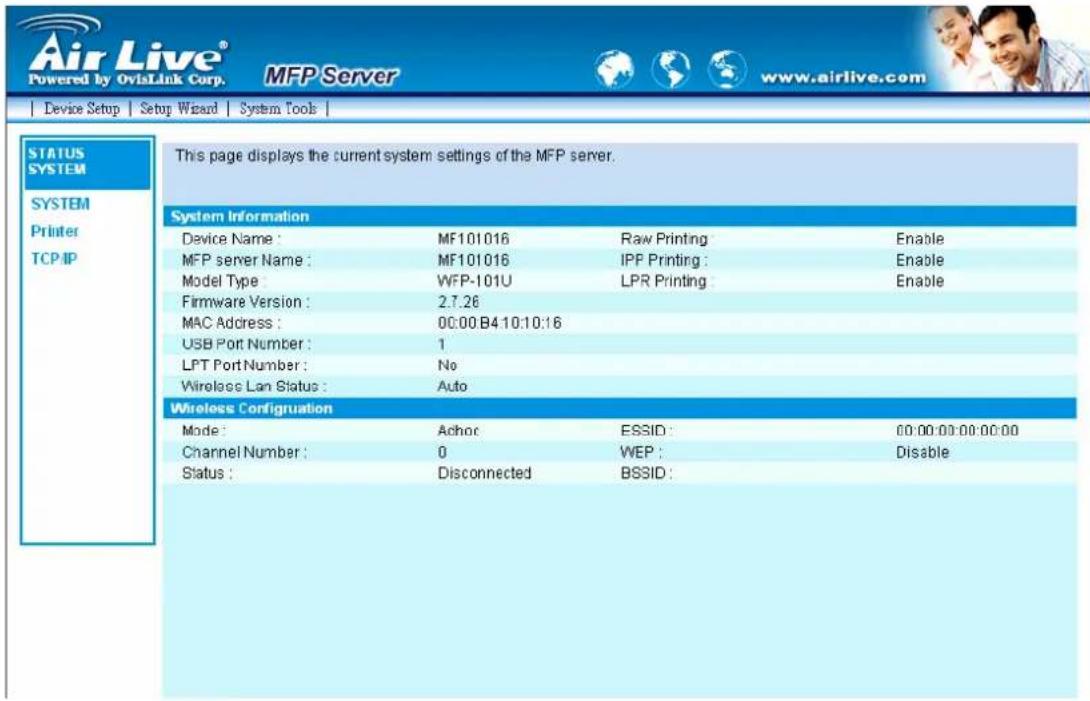This screenshot has width=1090, height=701.
Task: Open the Setup Wizard menu
Action: tap(179, 108)
